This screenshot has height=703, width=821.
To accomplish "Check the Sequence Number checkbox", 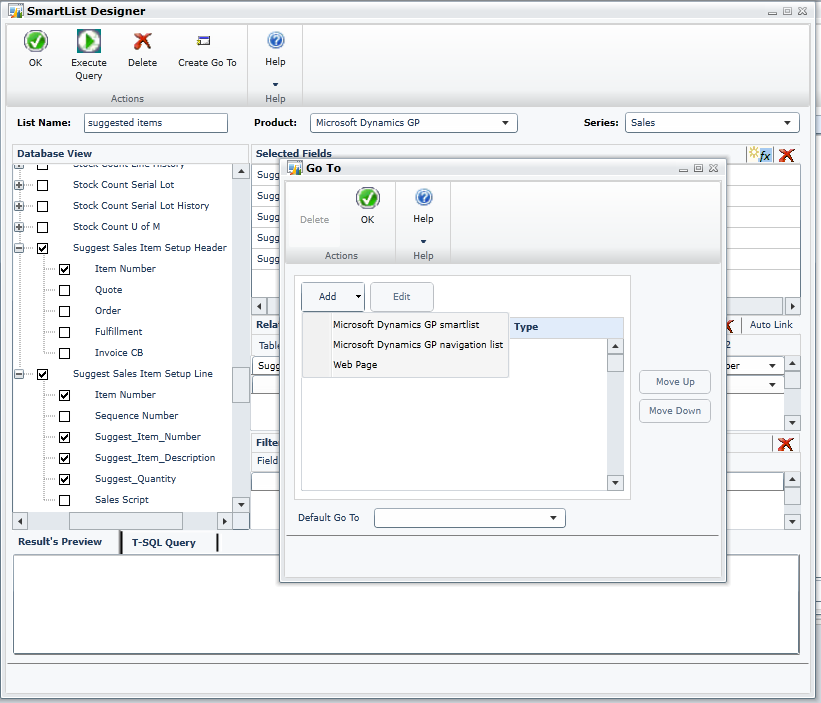I will pos(64,417).
